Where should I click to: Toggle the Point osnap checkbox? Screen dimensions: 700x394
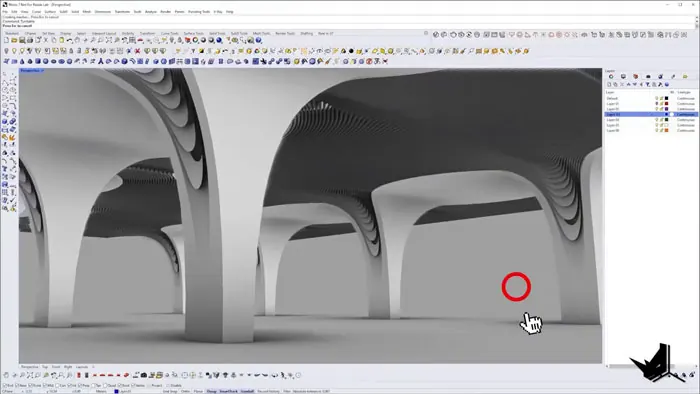coord(30,386)
